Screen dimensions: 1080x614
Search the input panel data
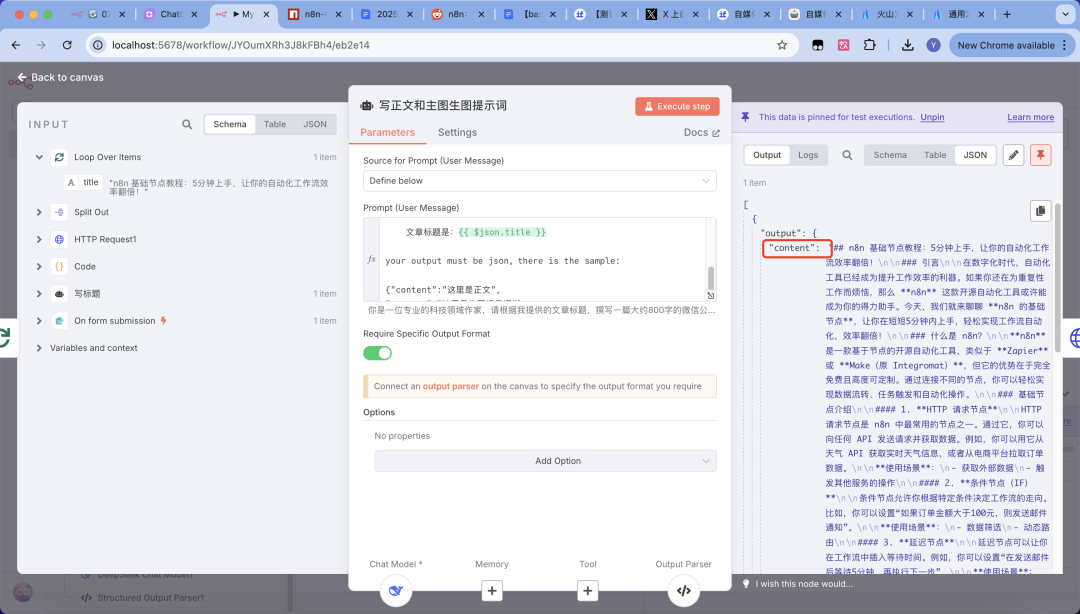tap(187, 125)
